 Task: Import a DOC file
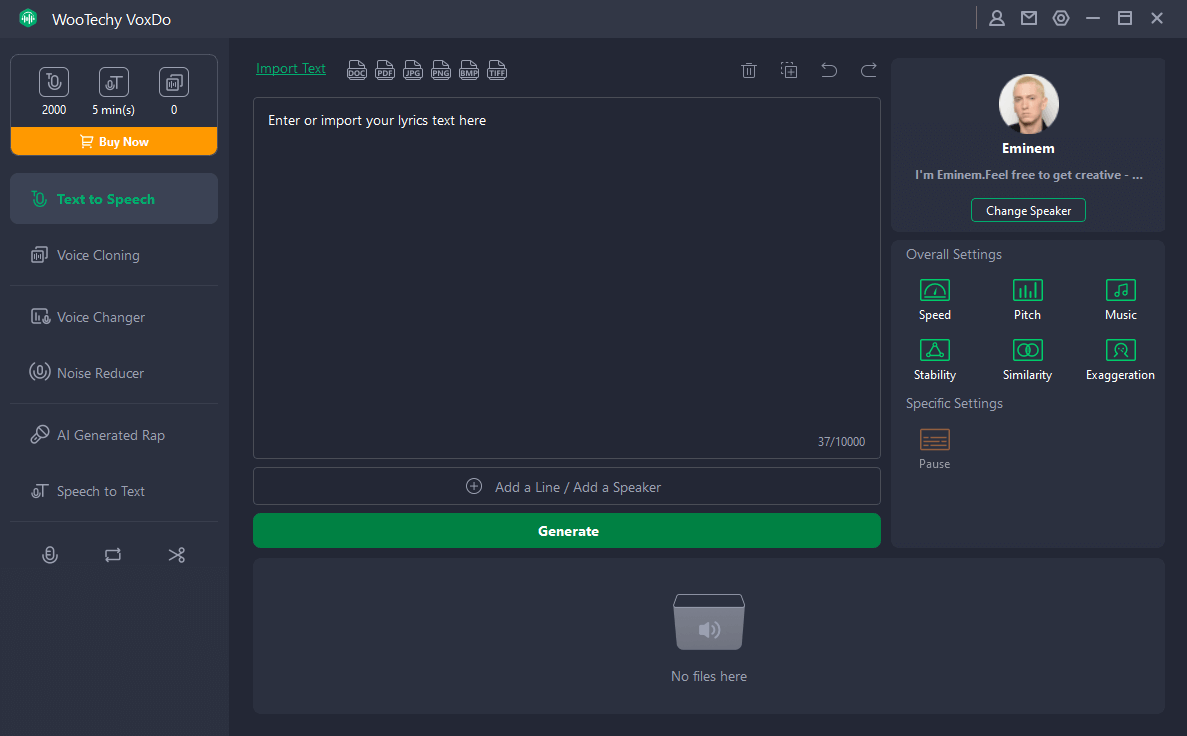point(357,70)
